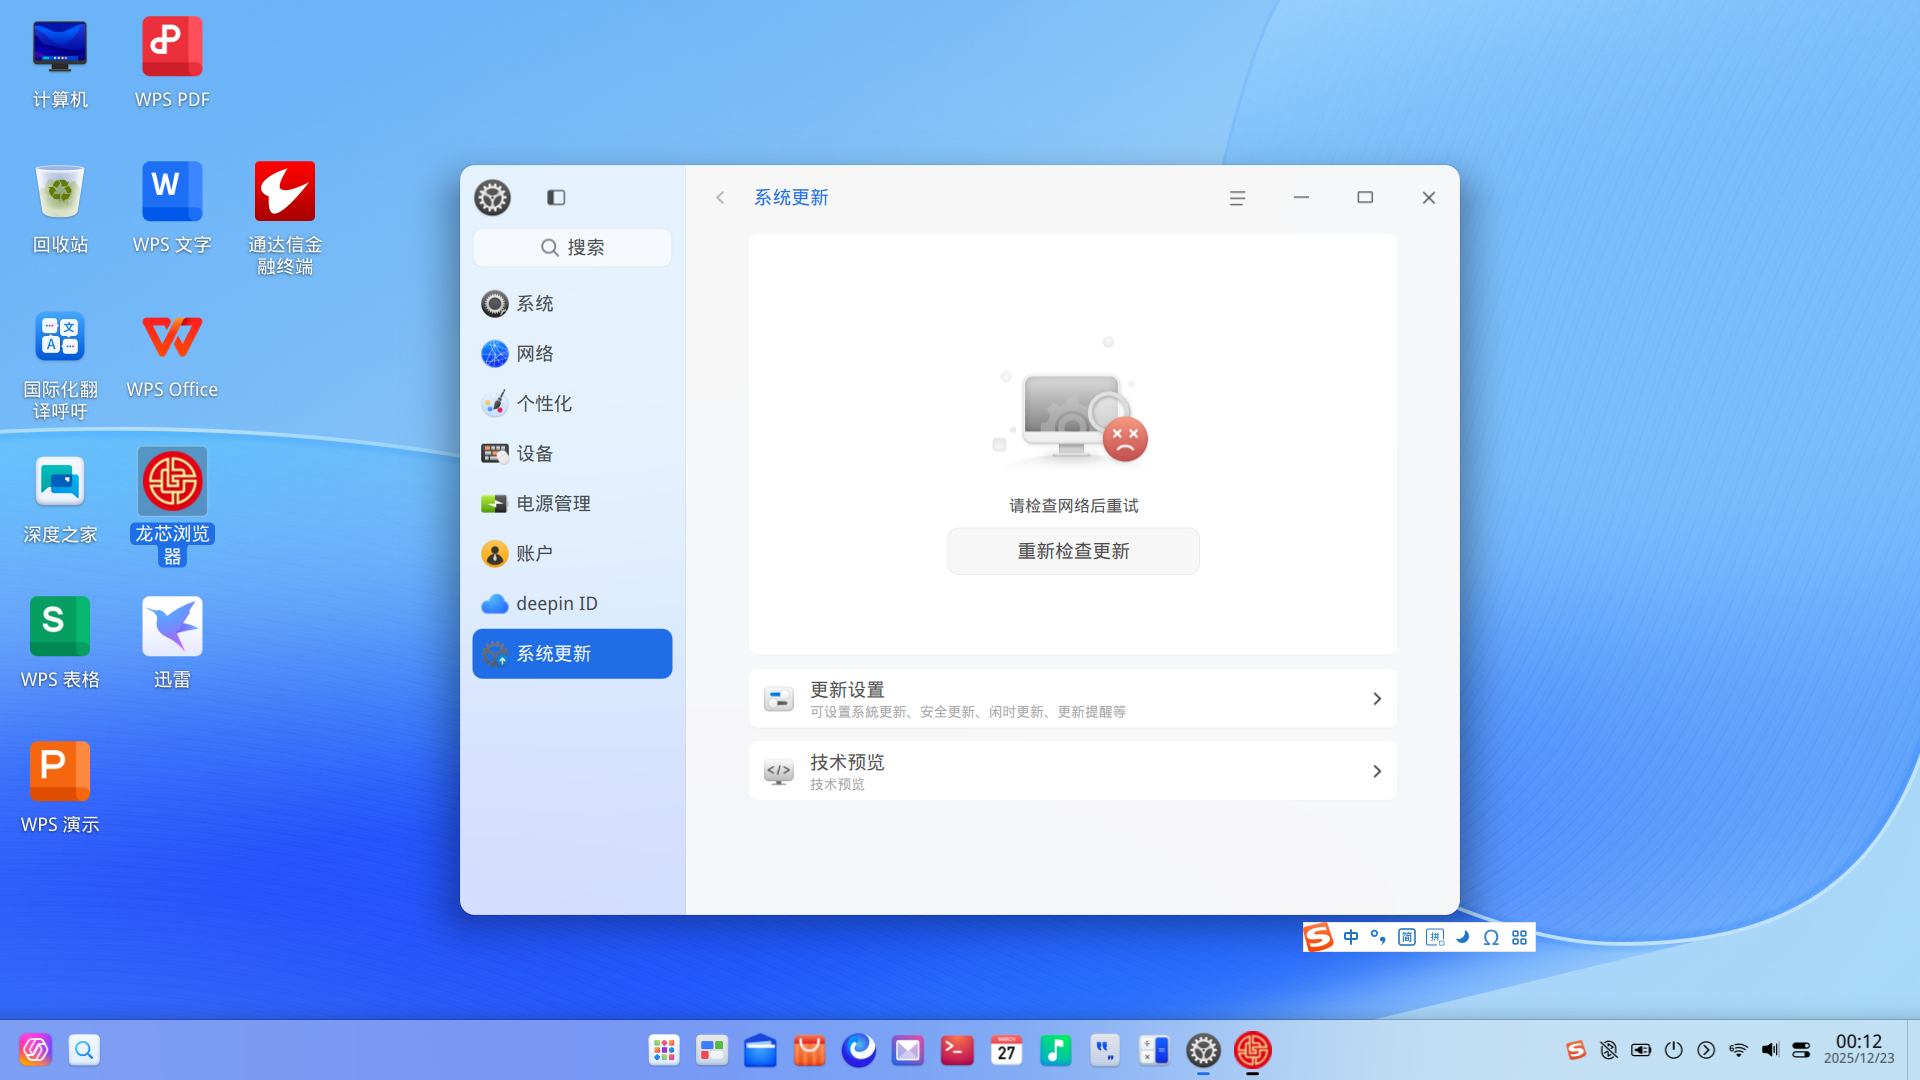
Task: Open the mail client dock icon
Action: point(908,1050)
